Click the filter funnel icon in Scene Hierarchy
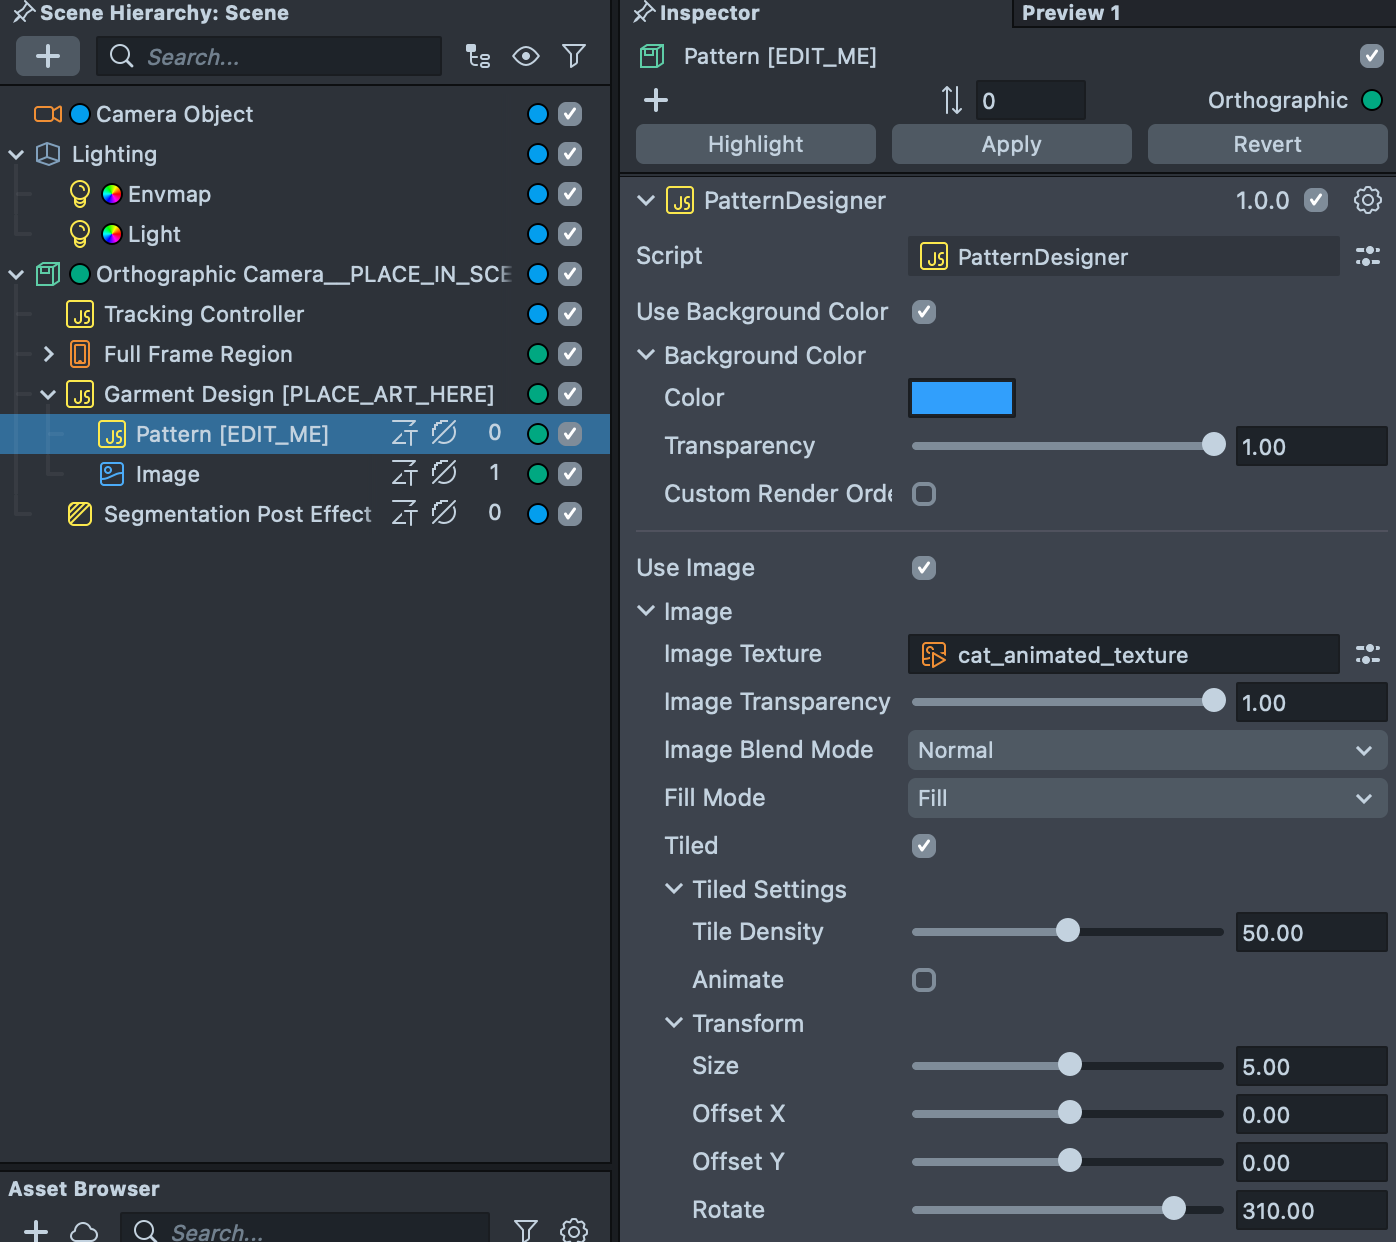The image size is (1396, 1242). pyautogui.click(x=574, y=56)
